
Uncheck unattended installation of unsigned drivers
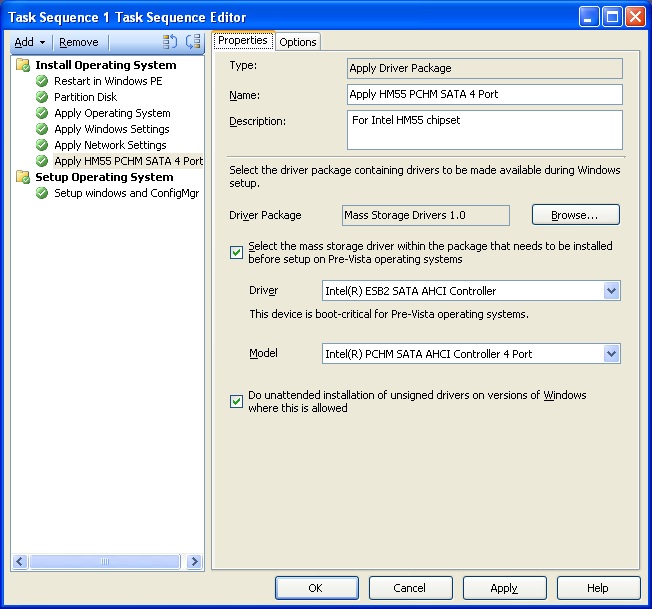pyautogui.click(x=236, y=401)
